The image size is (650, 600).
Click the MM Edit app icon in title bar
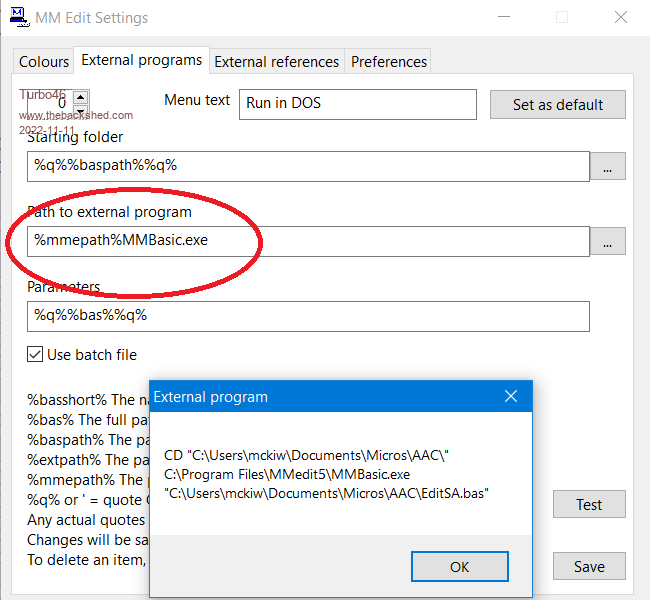pyautogui.click(x=18, y=16)
